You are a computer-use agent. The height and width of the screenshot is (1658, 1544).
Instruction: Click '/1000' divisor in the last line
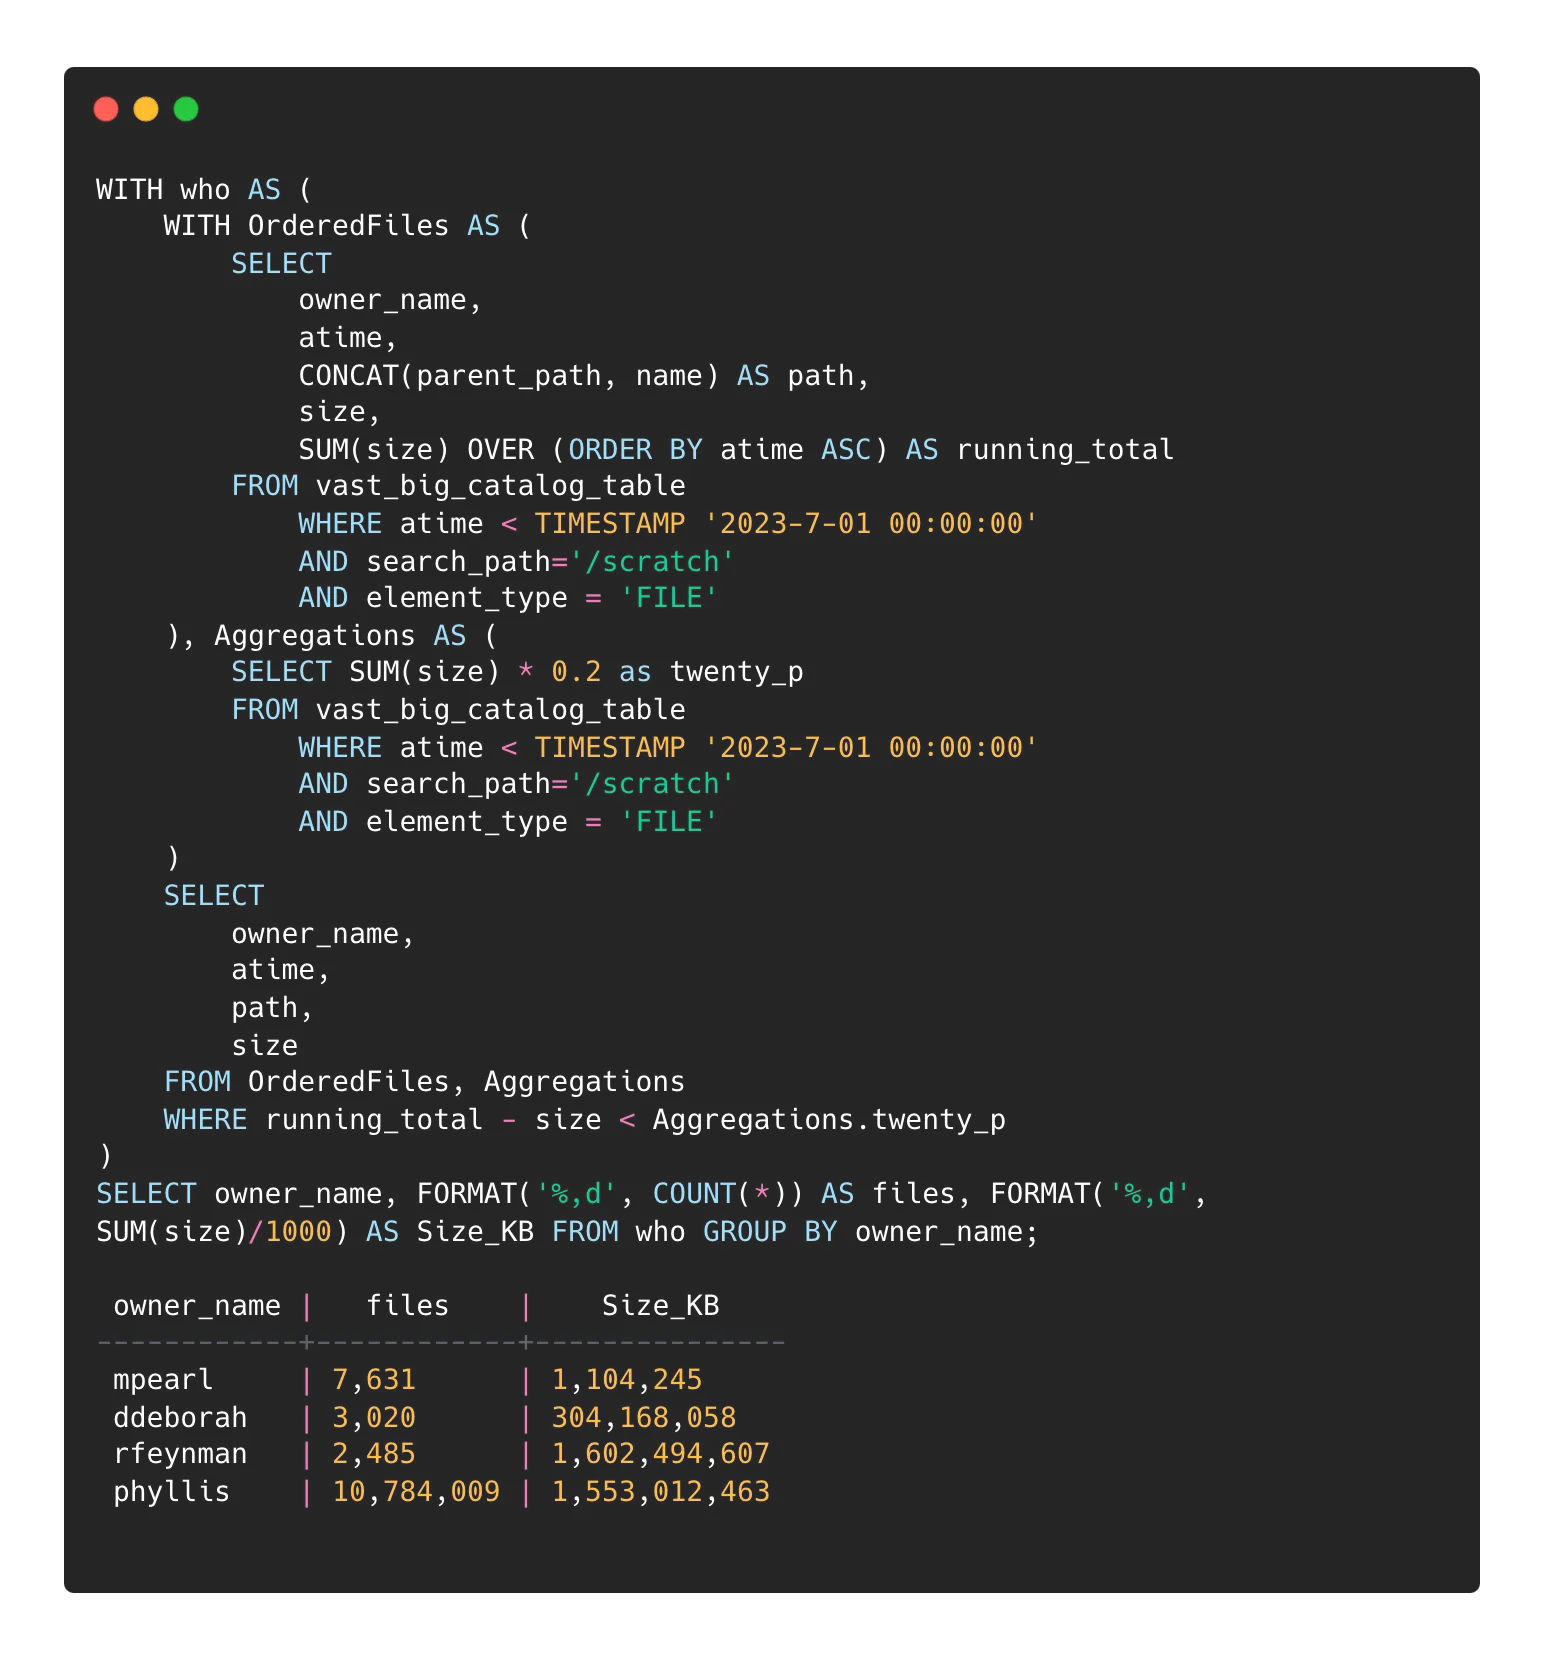click(x=290, y=1232)
